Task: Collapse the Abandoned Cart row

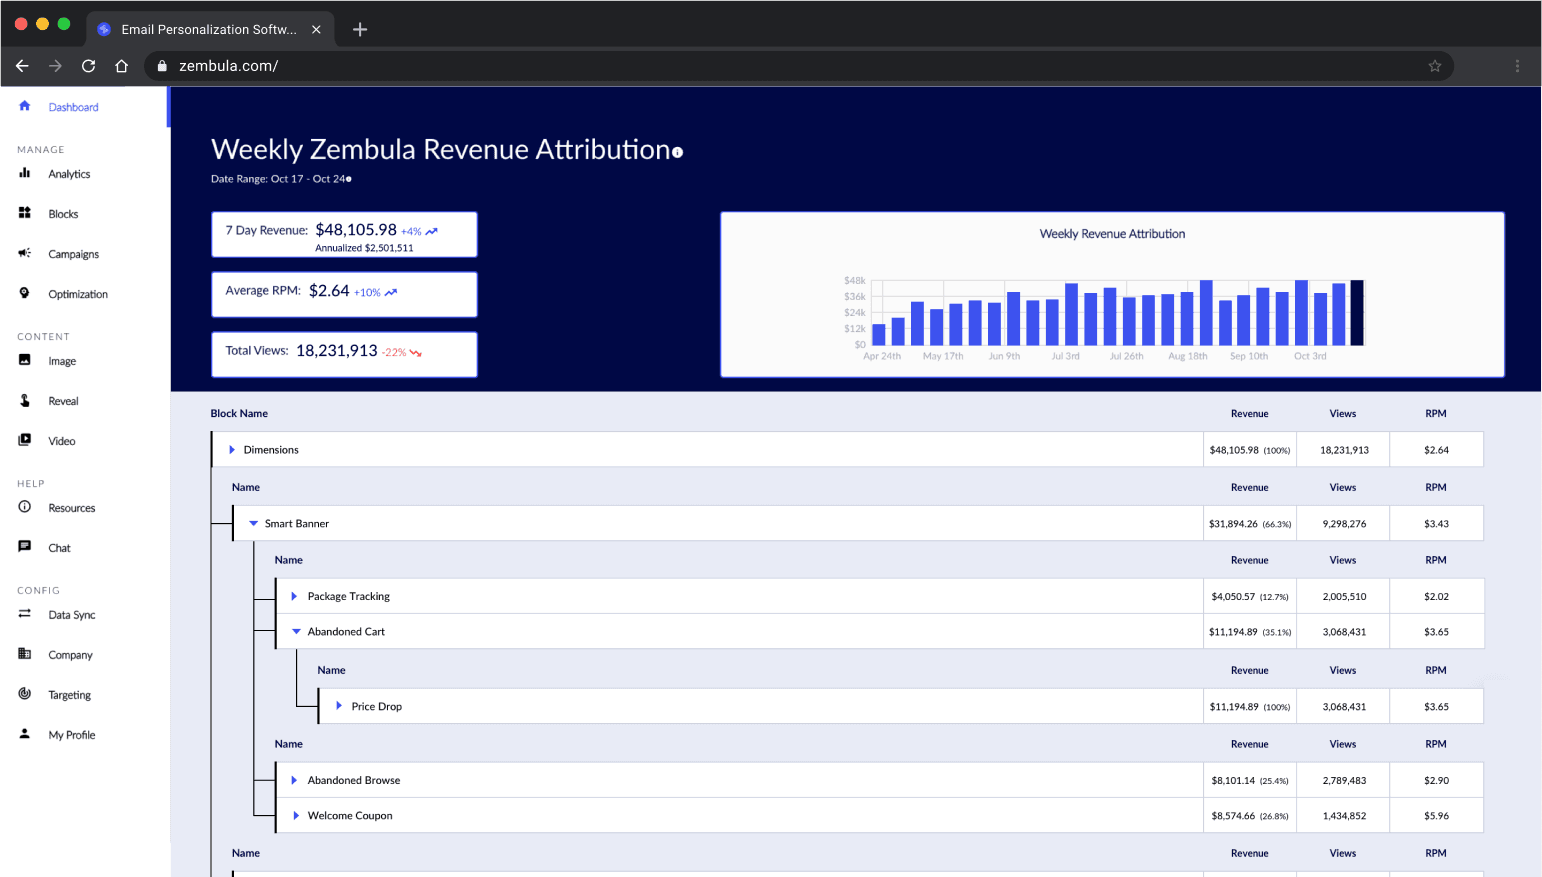Action: tap(296, 632)
